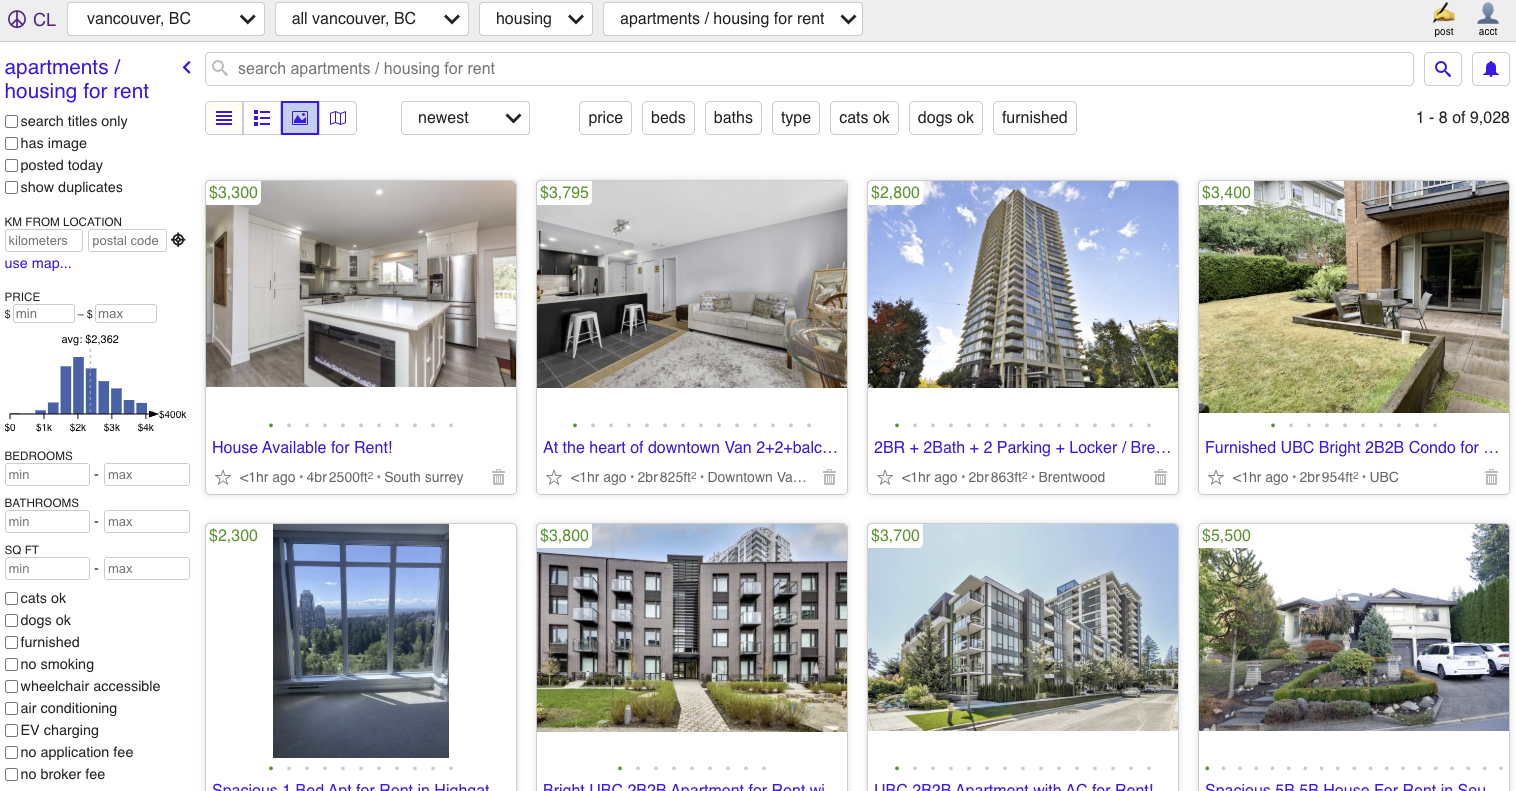Switch to list view icon
1516x791 pixels.
coord(224,118)
